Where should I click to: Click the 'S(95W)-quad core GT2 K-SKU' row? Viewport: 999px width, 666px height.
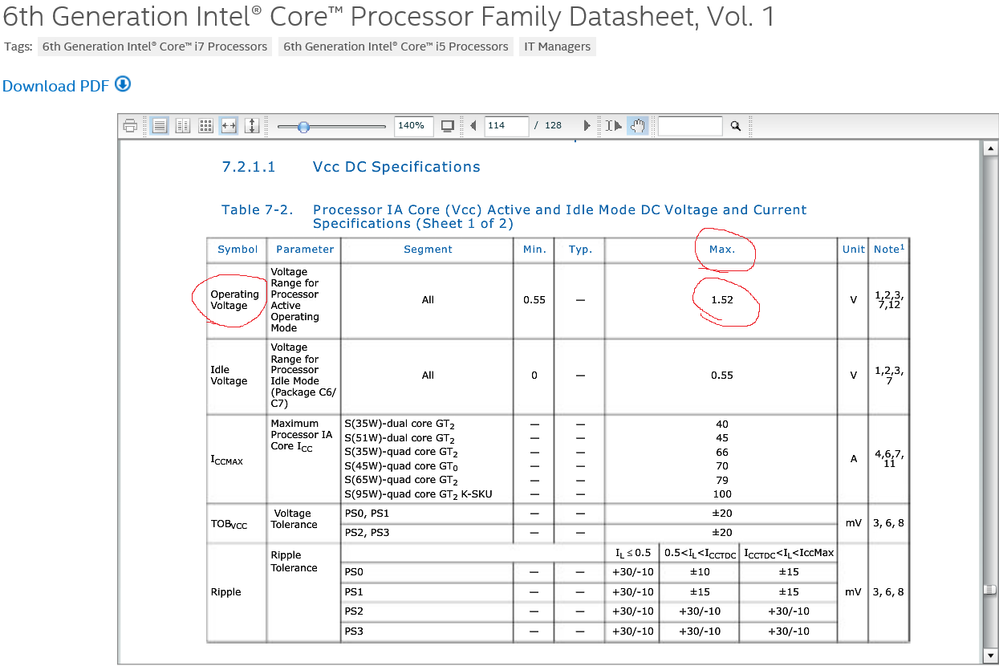tap(418, 495)
